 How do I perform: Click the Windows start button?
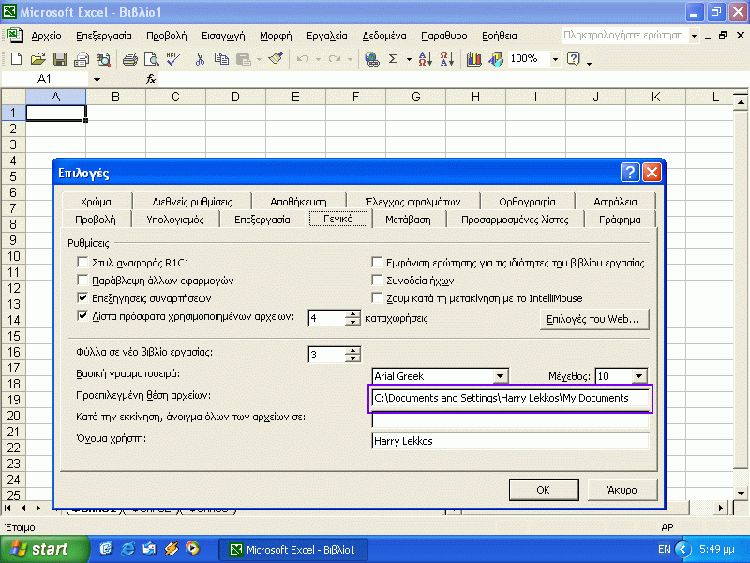(44, 549)
